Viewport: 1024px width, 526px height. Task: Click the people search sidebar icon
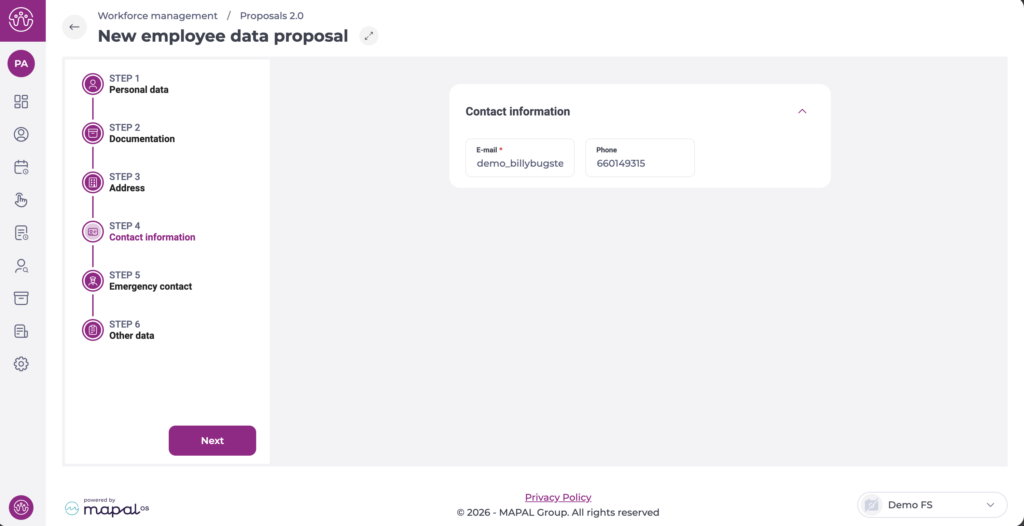21,266
